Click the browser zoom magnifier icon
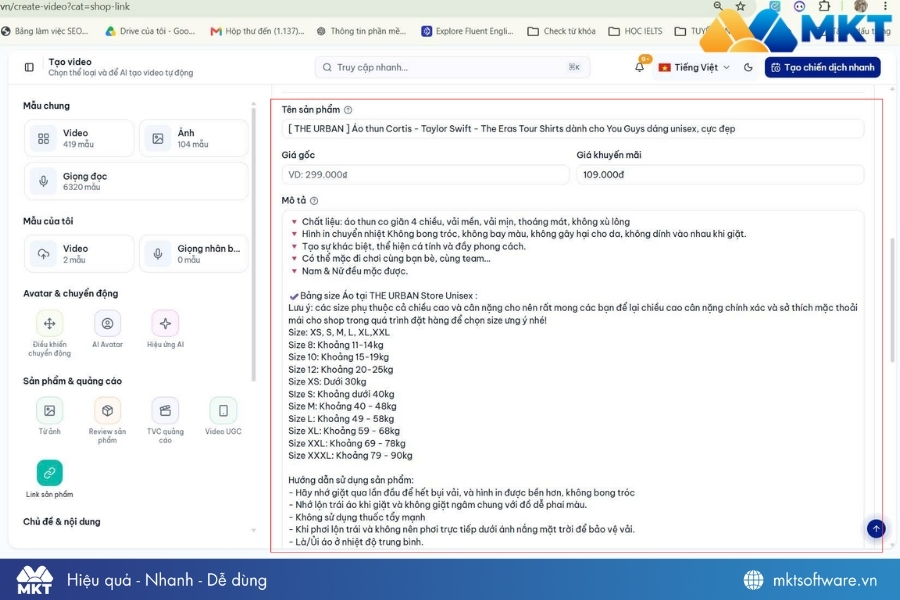 click(x=718, y=6)
